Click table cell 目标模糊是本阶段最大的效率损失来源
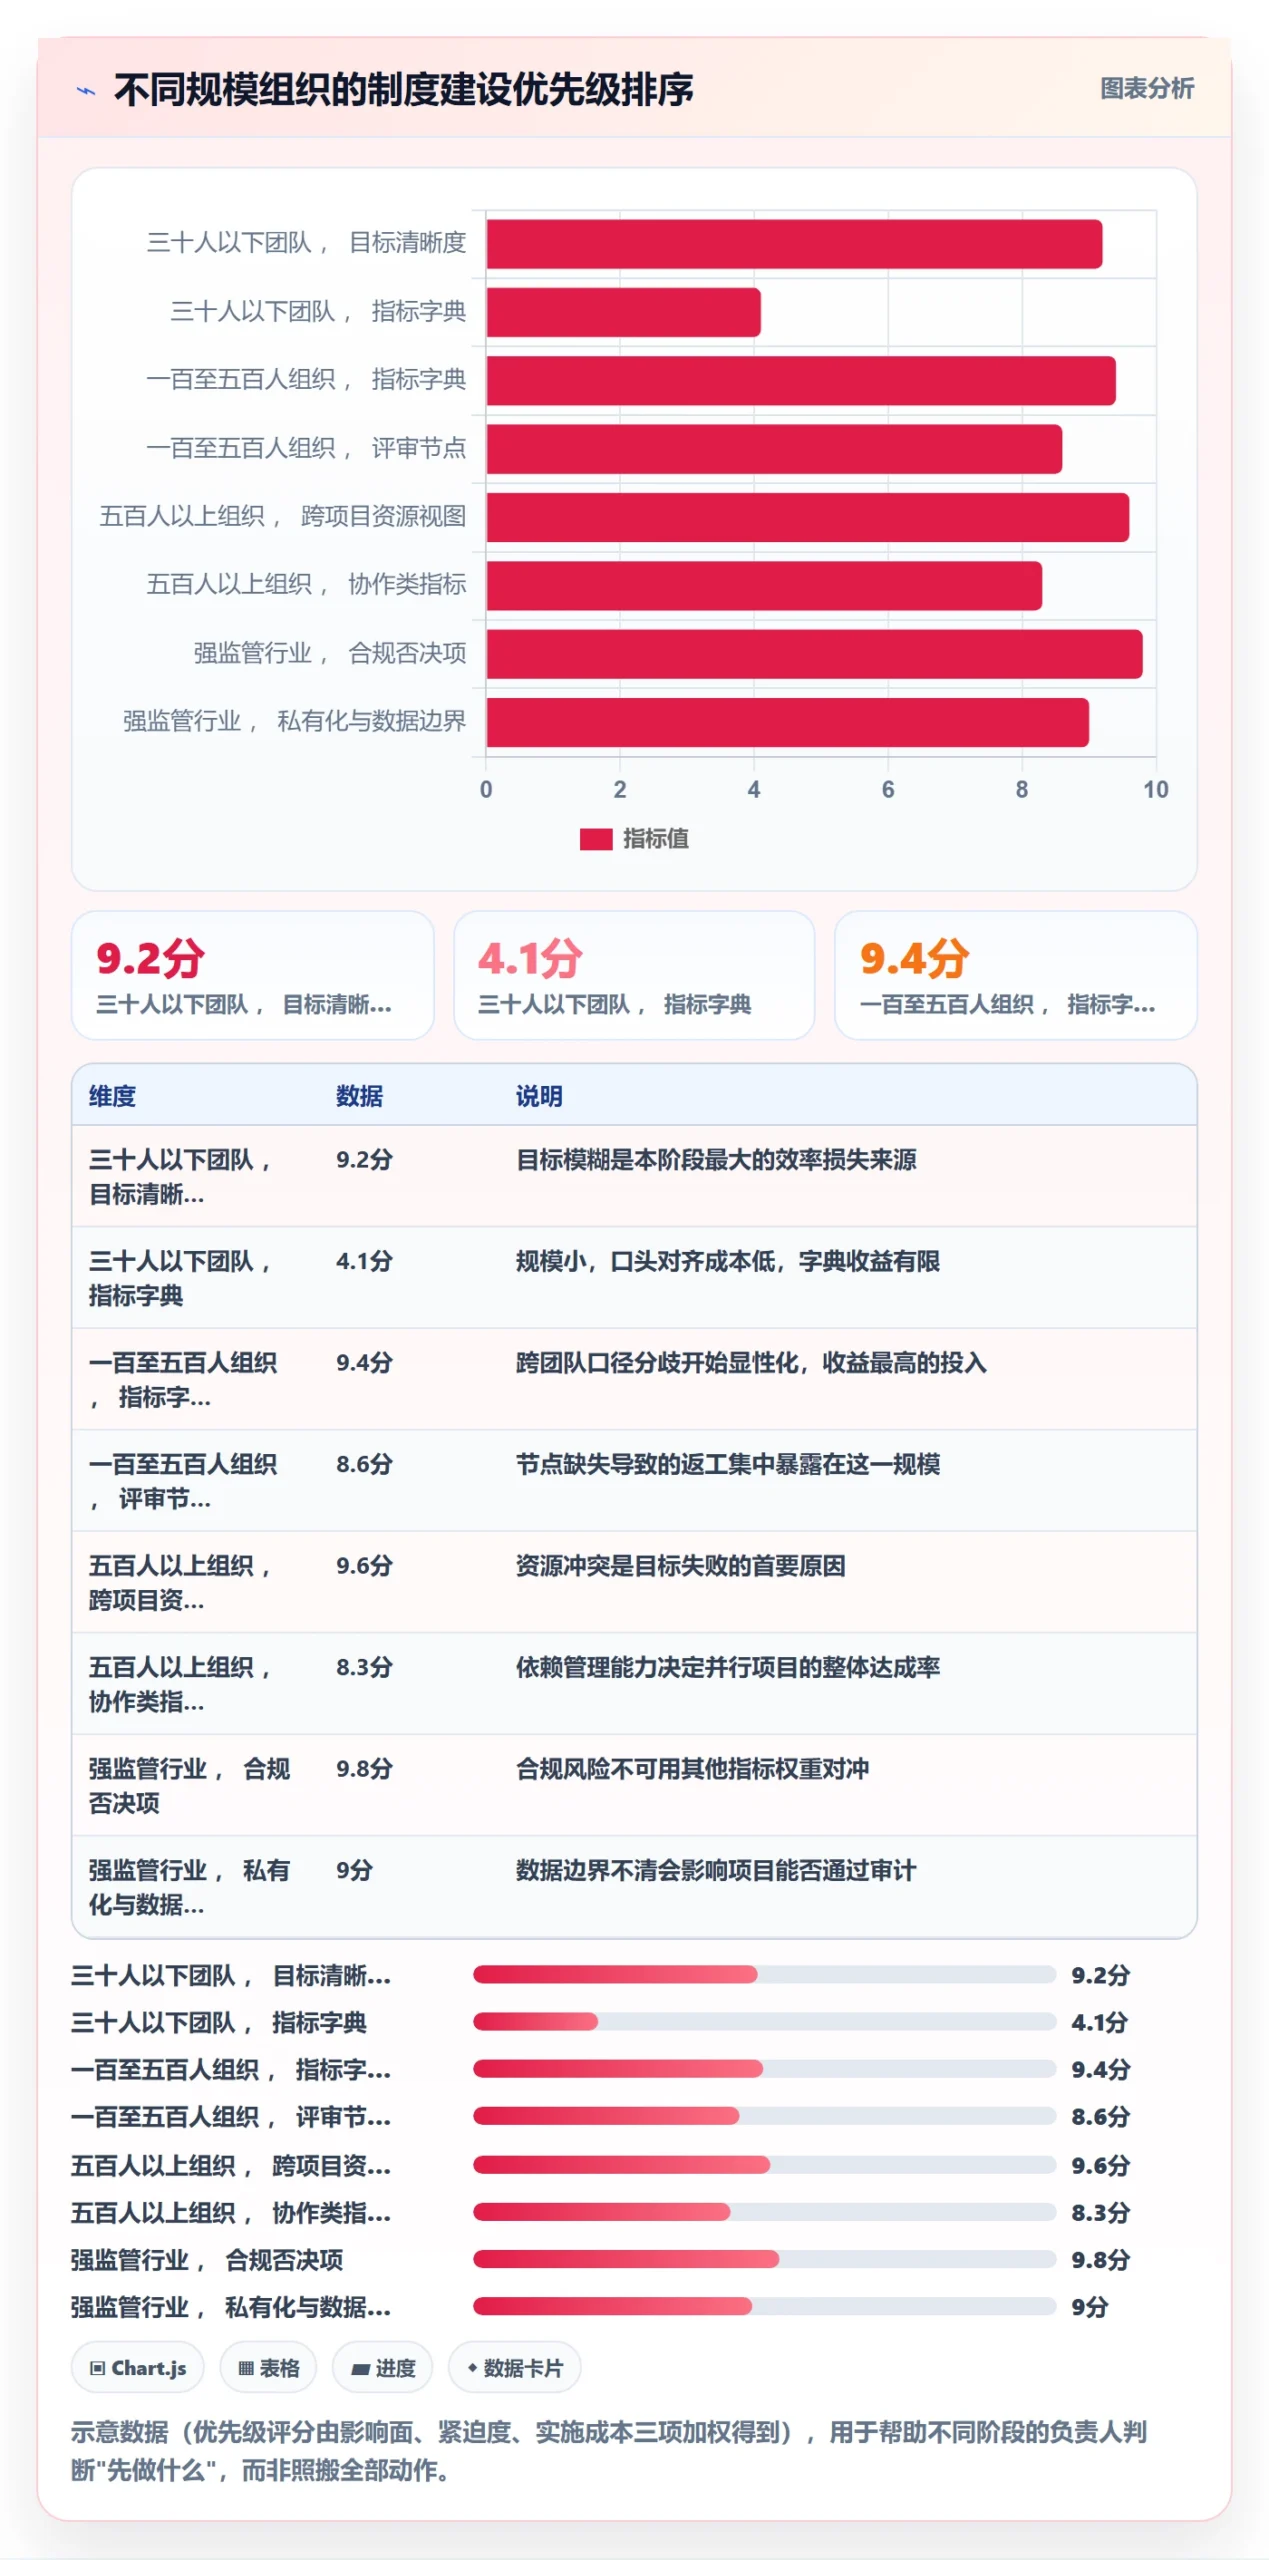 pyautogui.click(x=716, y=1159)
